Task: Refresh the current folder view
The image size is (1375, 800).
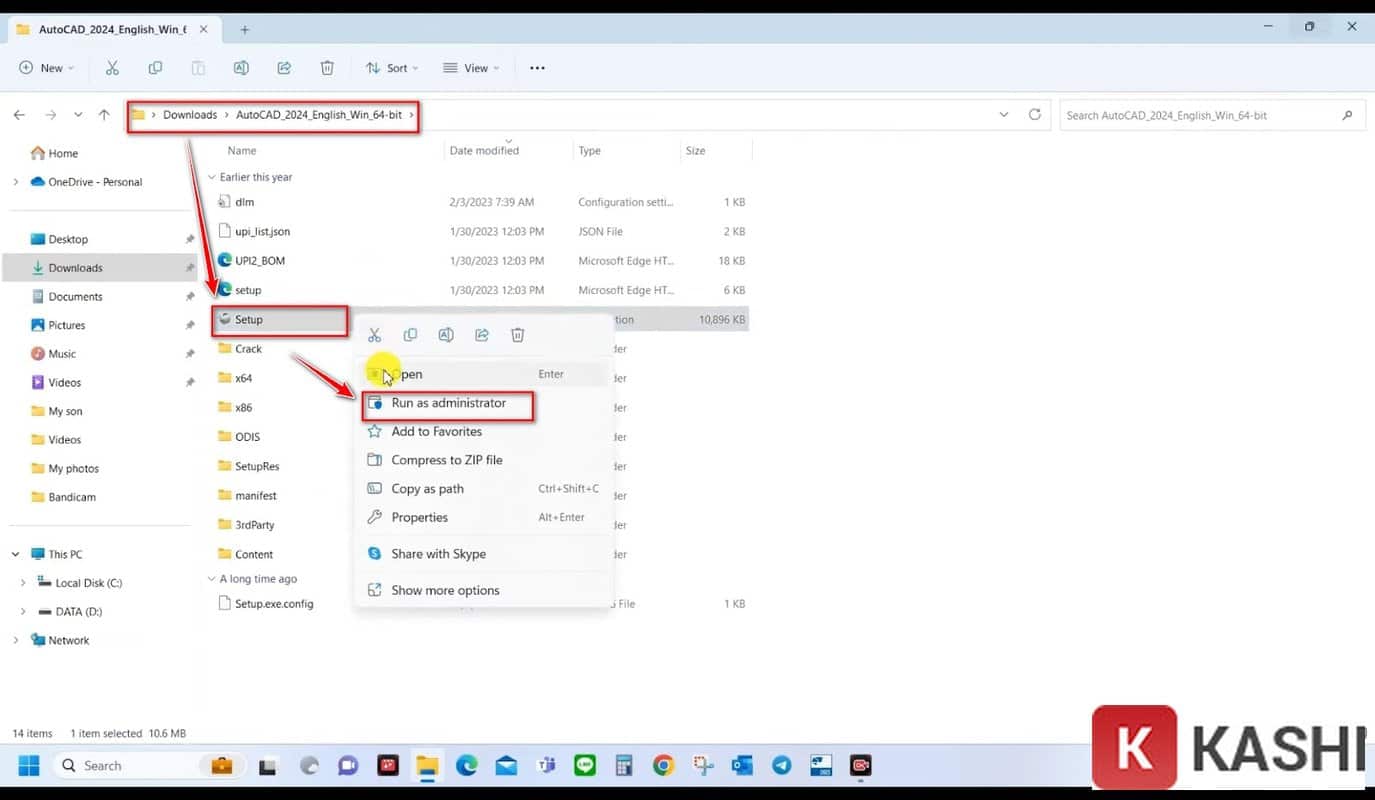Action: click(x=1035, y=115)
